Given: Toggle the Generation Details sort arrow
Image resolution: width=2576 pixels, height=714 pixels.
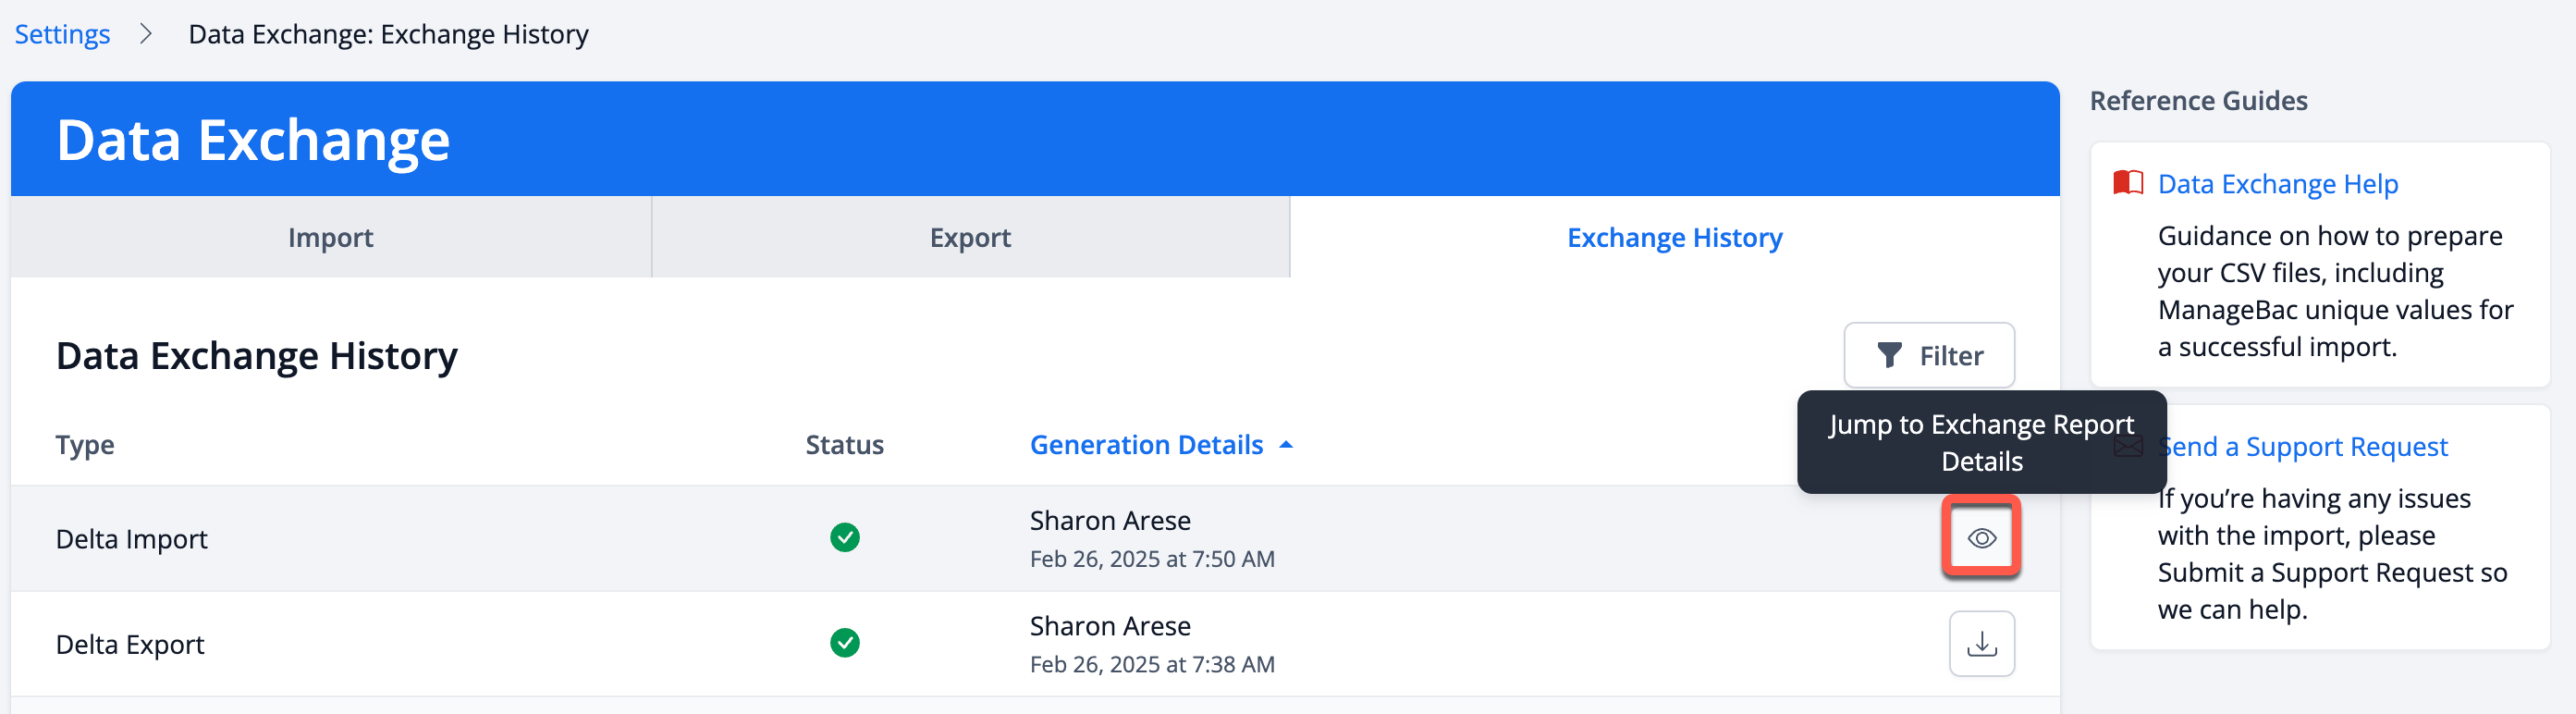Looking at the screenshot, I should [1286, 445].
